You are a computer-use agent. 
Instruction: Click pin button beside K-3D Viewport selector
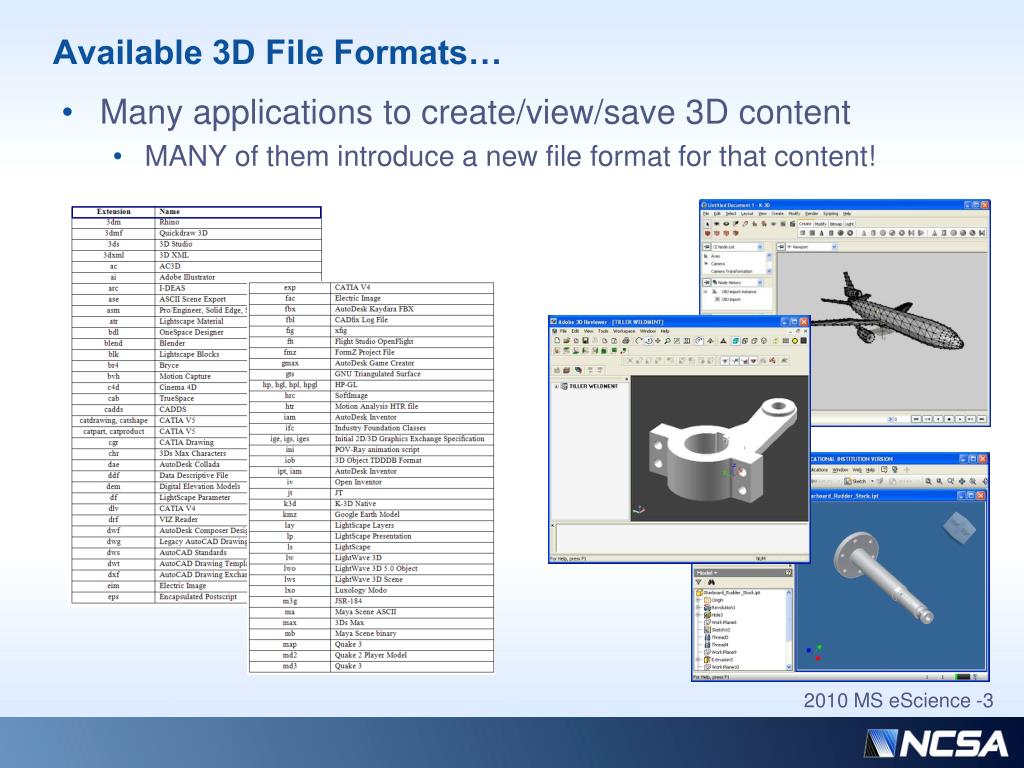click(780, 247)
